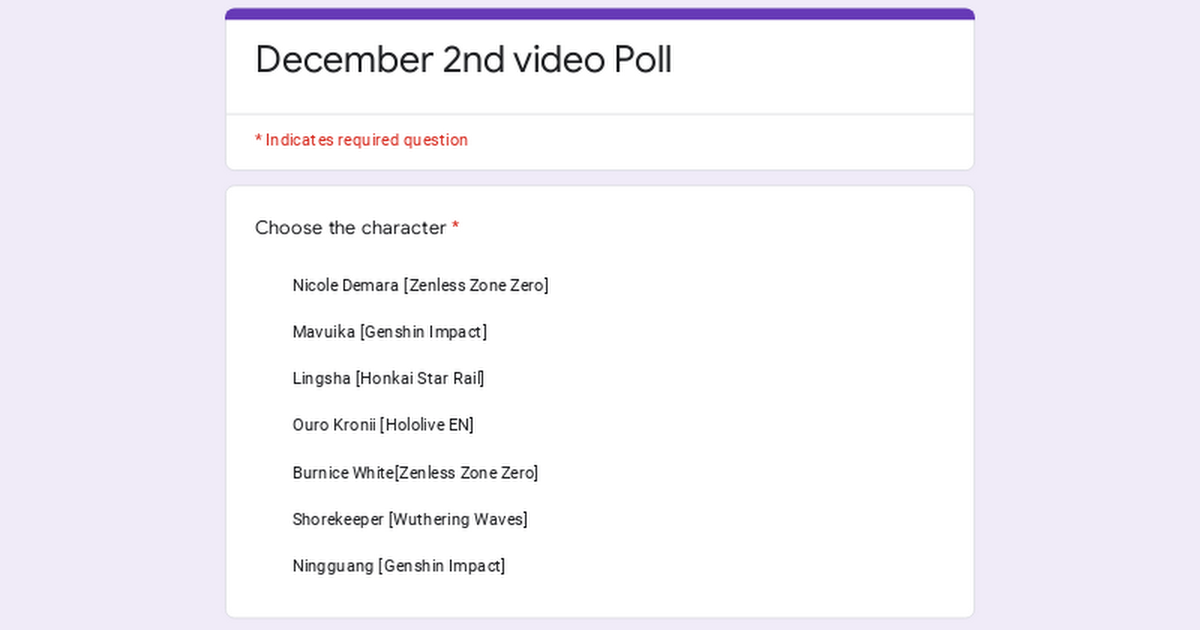Select the Shorekeeper option

coord(410,519)
